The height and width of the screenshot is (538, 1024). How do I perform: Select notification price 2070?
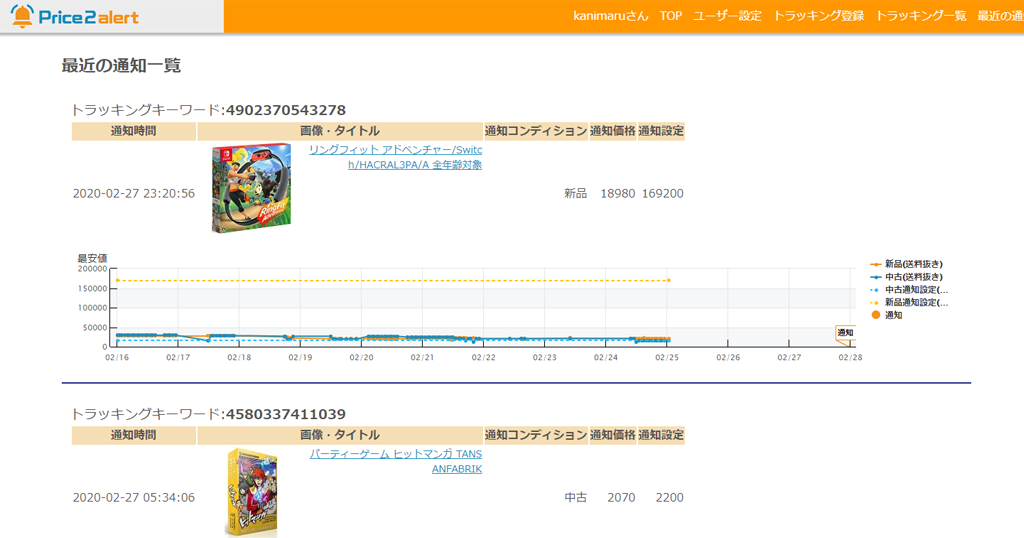point(621,498)
